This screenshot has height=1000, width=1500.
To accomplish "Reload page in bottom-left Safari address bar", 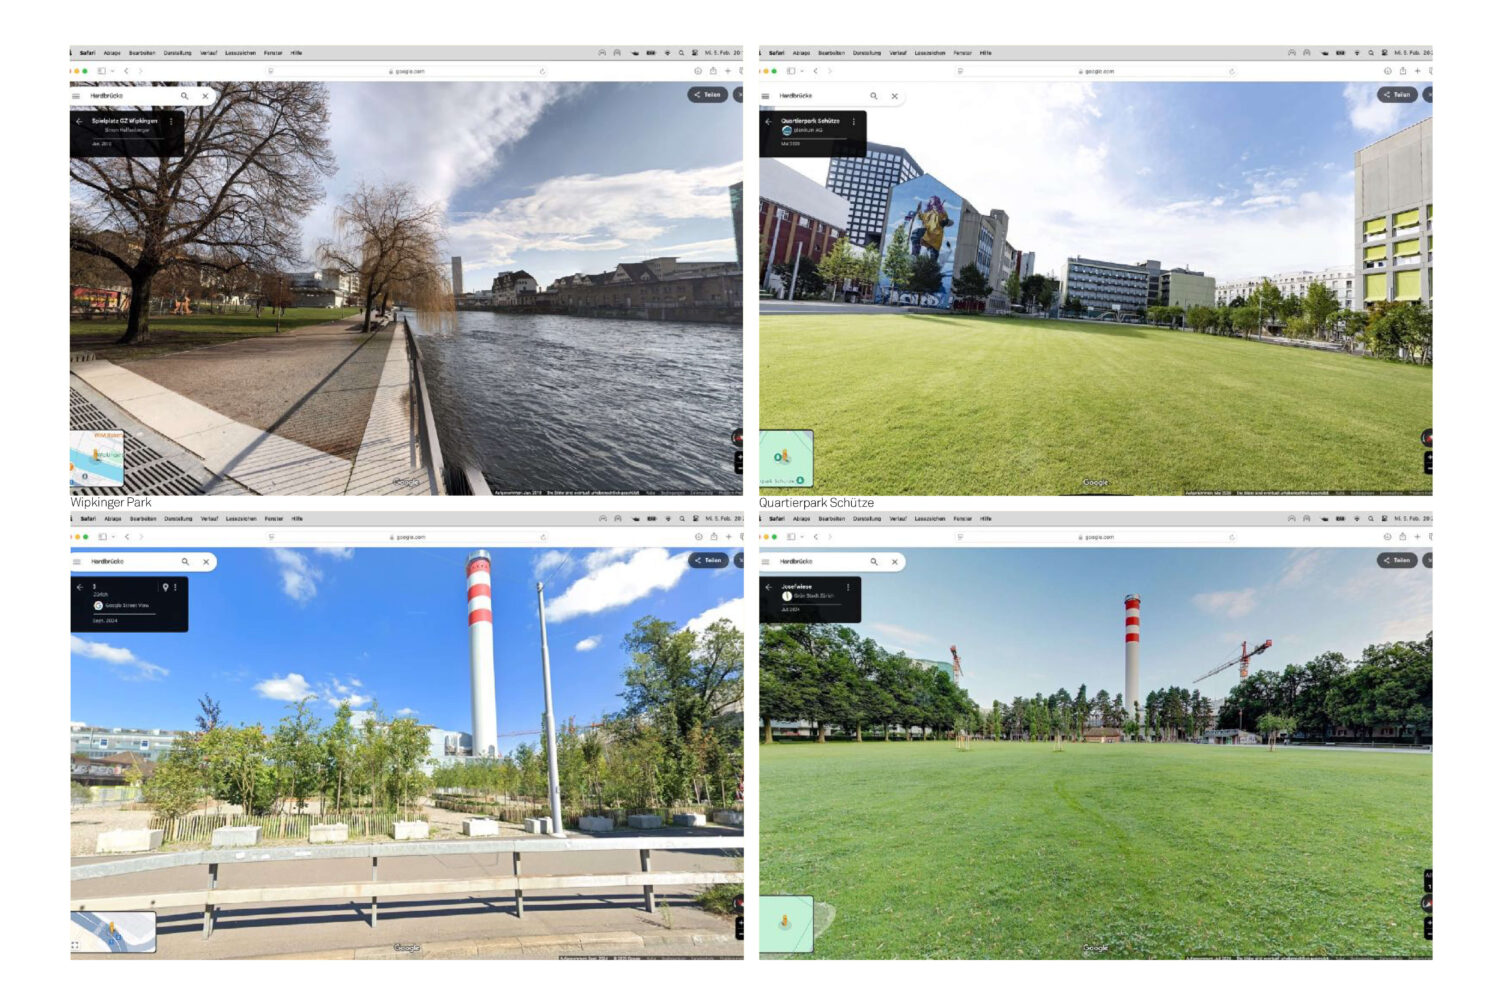I will tap(543, 537).
